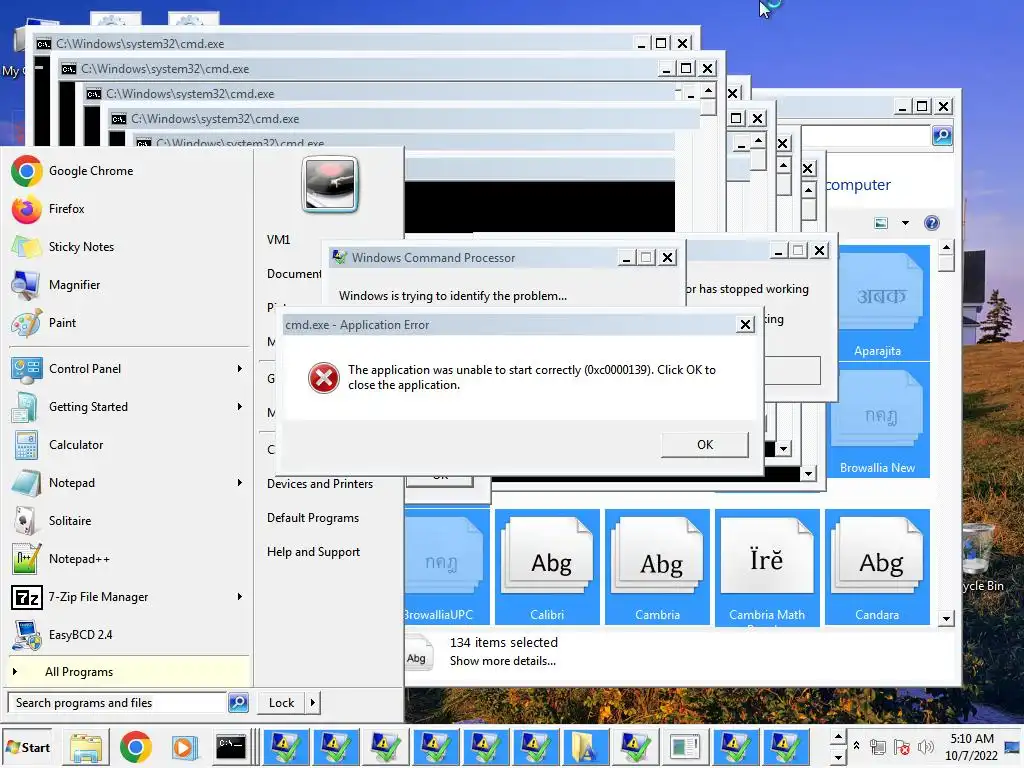Click Show more details link in the Fonts window

[x=503, y=661]
